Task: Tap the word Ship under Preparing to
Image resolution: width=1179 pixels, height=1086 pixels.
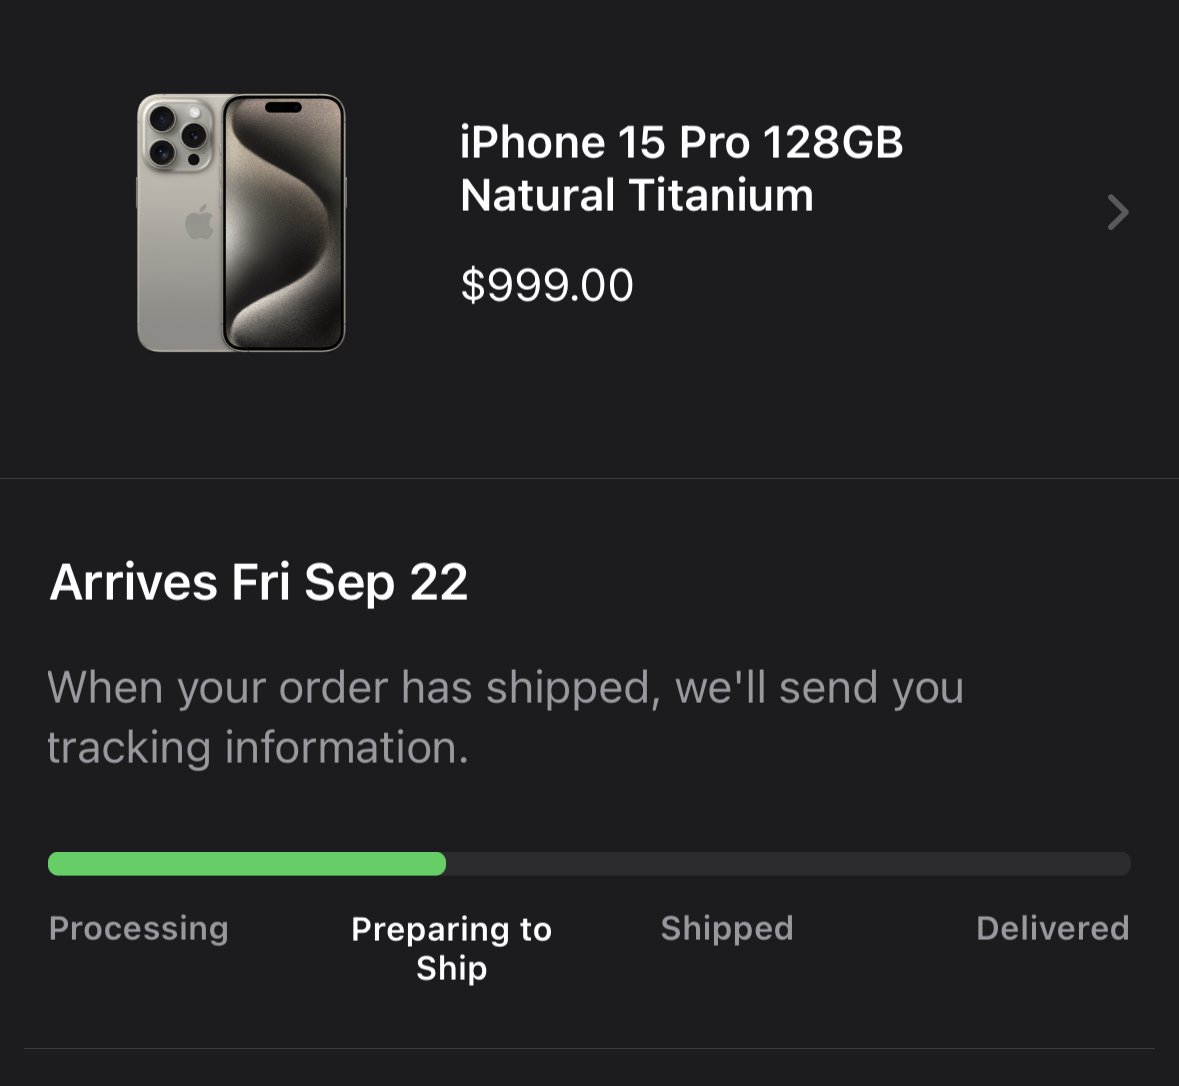Action: tap(452, 968)
